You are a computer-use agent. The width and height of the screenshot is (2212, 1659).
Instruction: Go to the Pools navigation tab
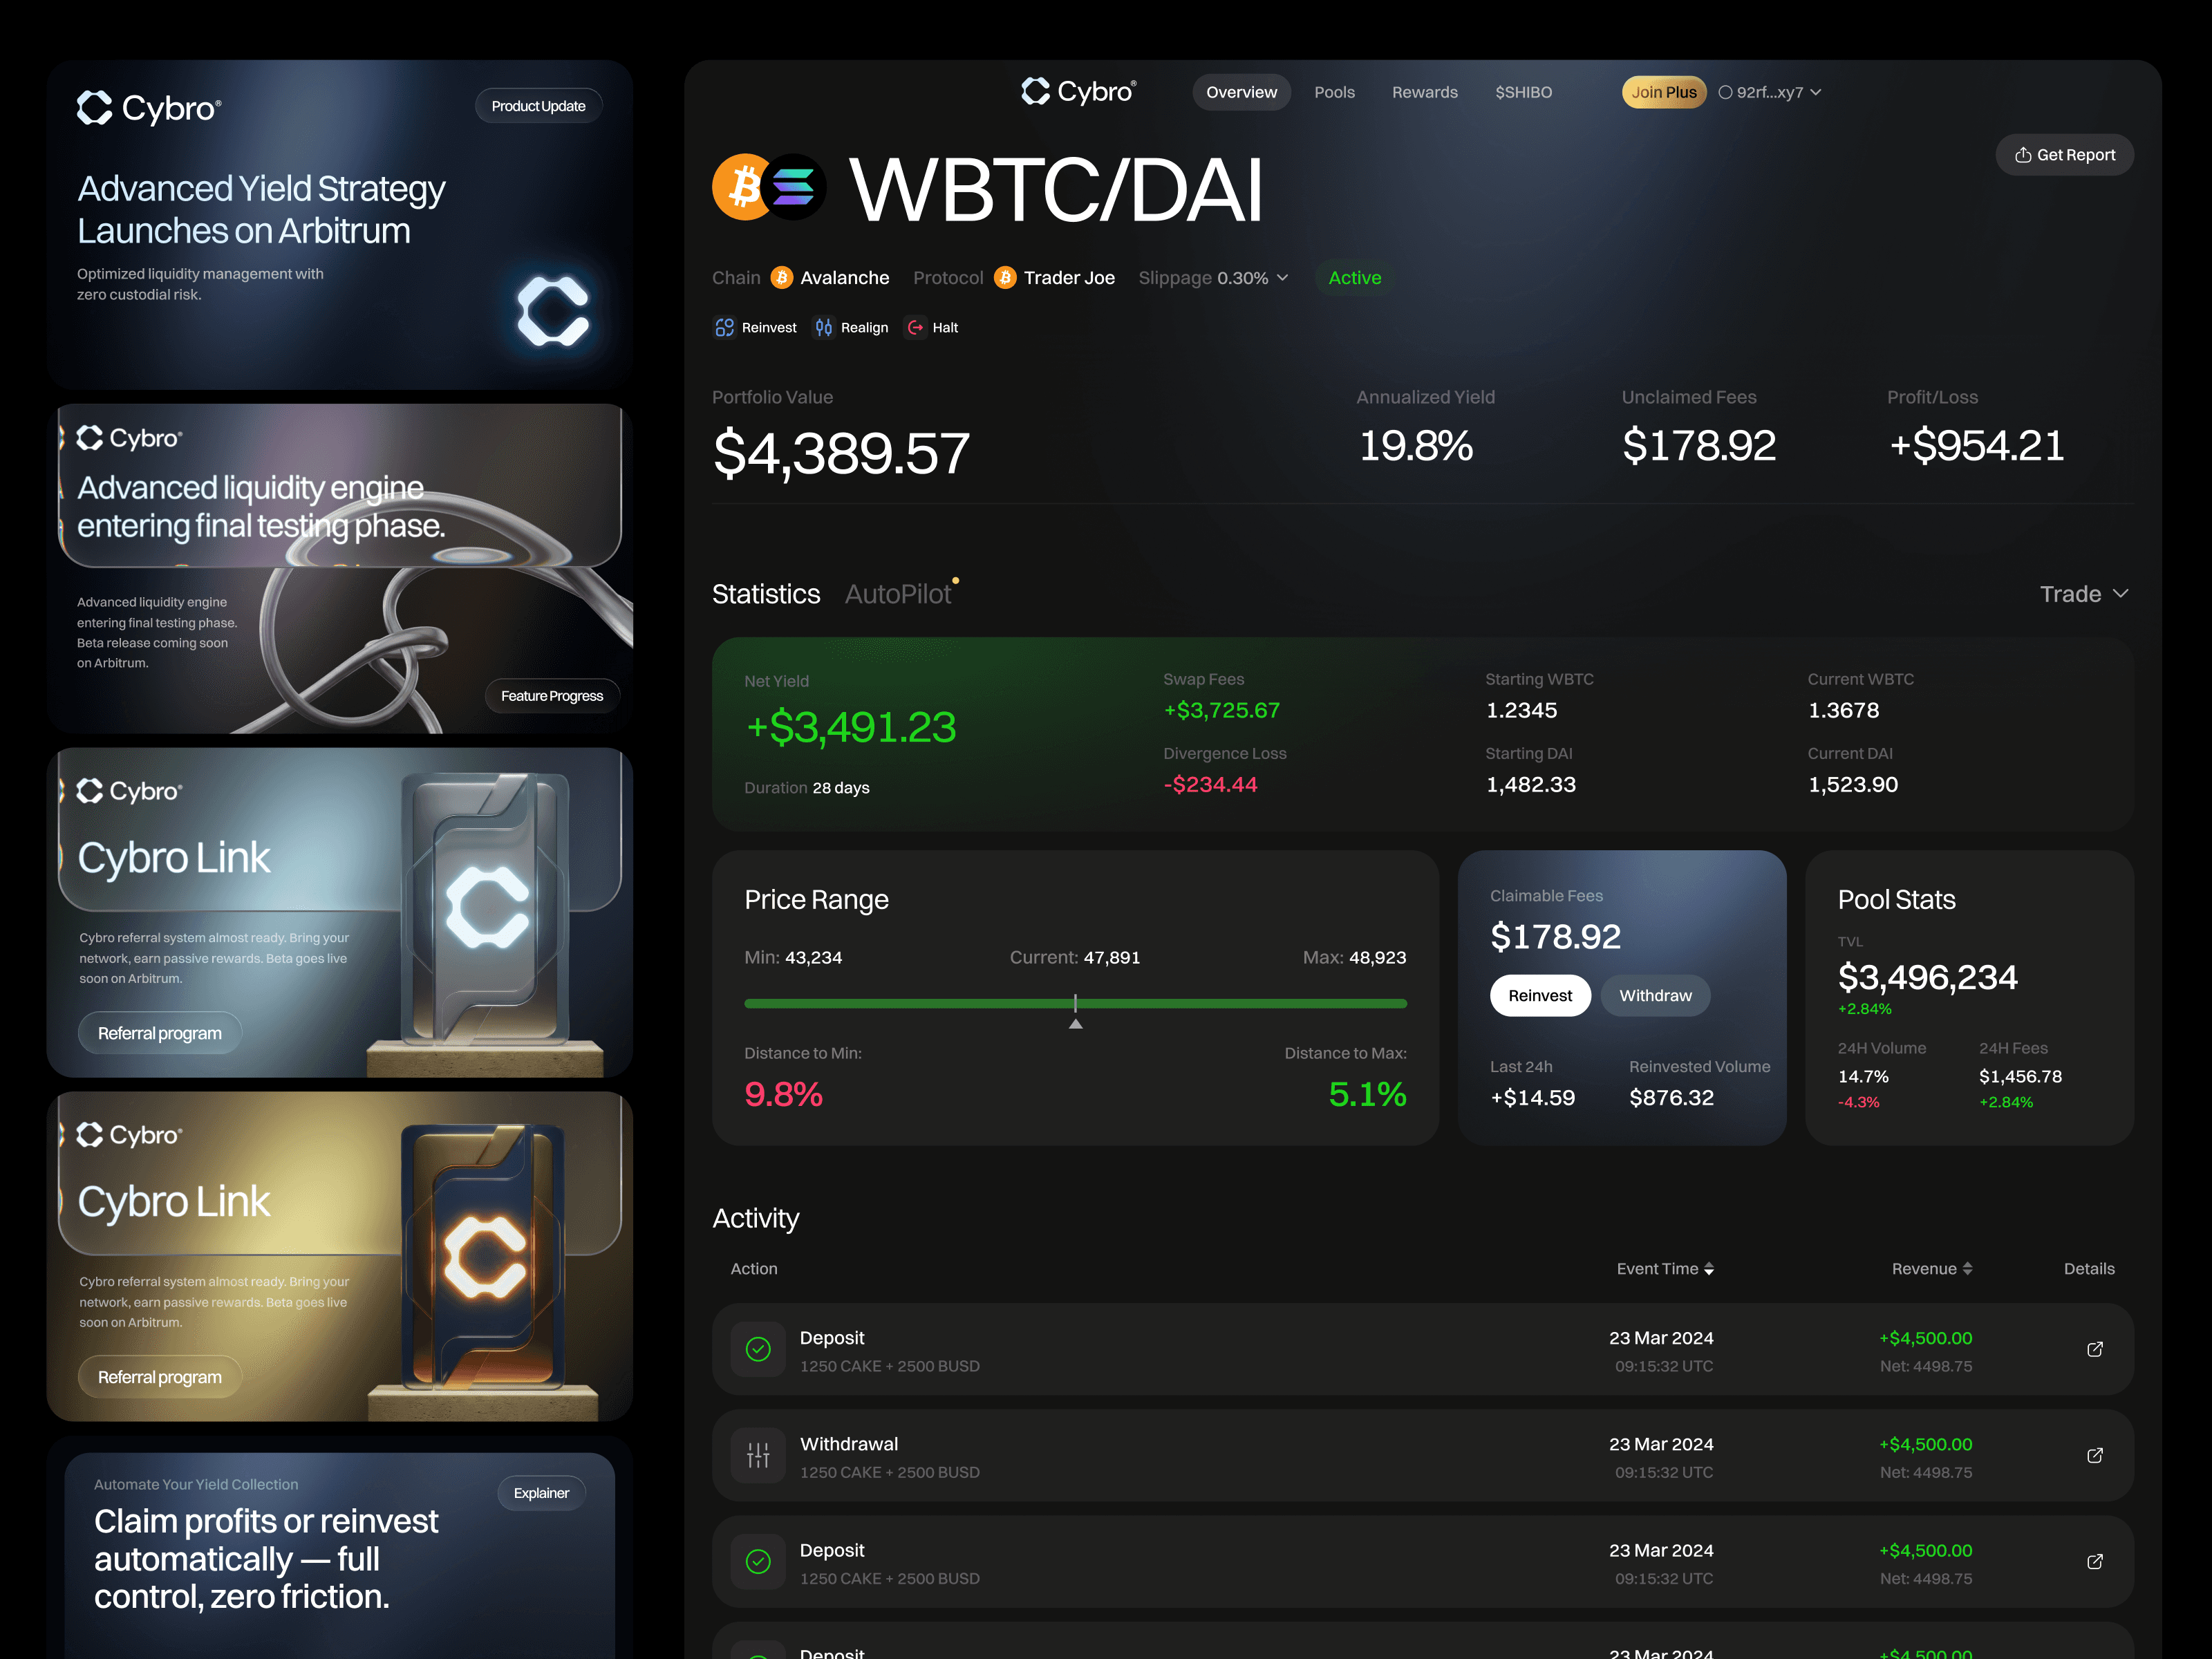(x=1334, y=92)
